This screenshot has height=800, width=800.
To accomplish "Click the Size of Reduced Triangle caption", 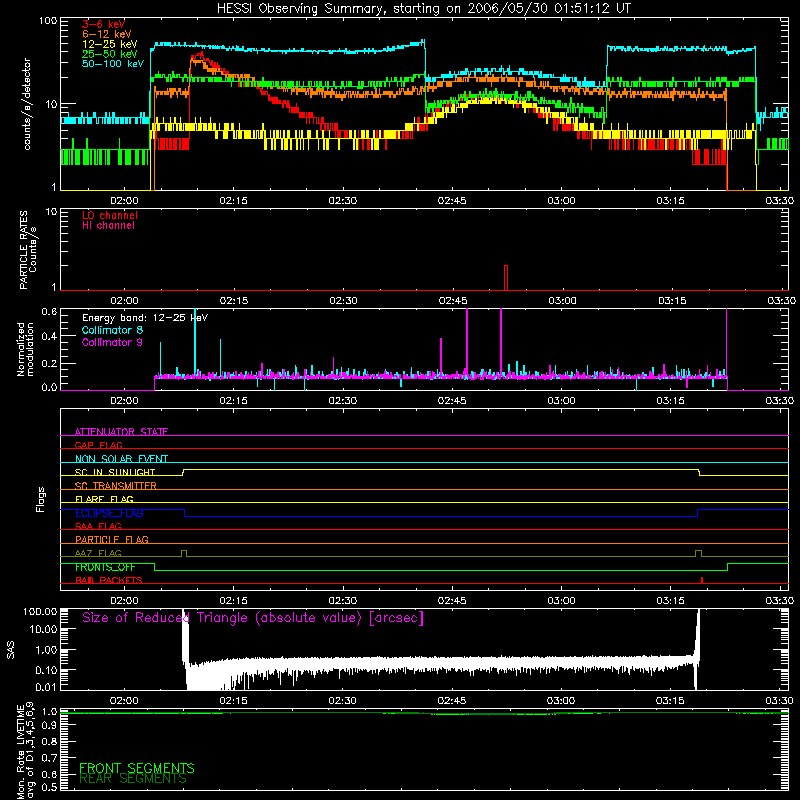I will point(253,618).
